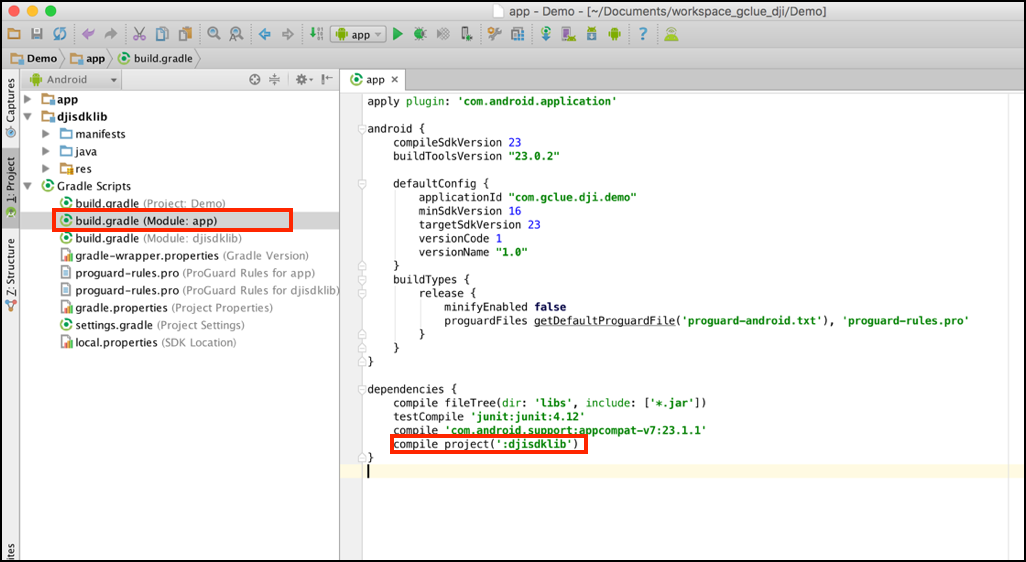Collapse the Gradle Scripts tree node
The height and width of the screenshot is (562, 1026).
click(29, 186)
